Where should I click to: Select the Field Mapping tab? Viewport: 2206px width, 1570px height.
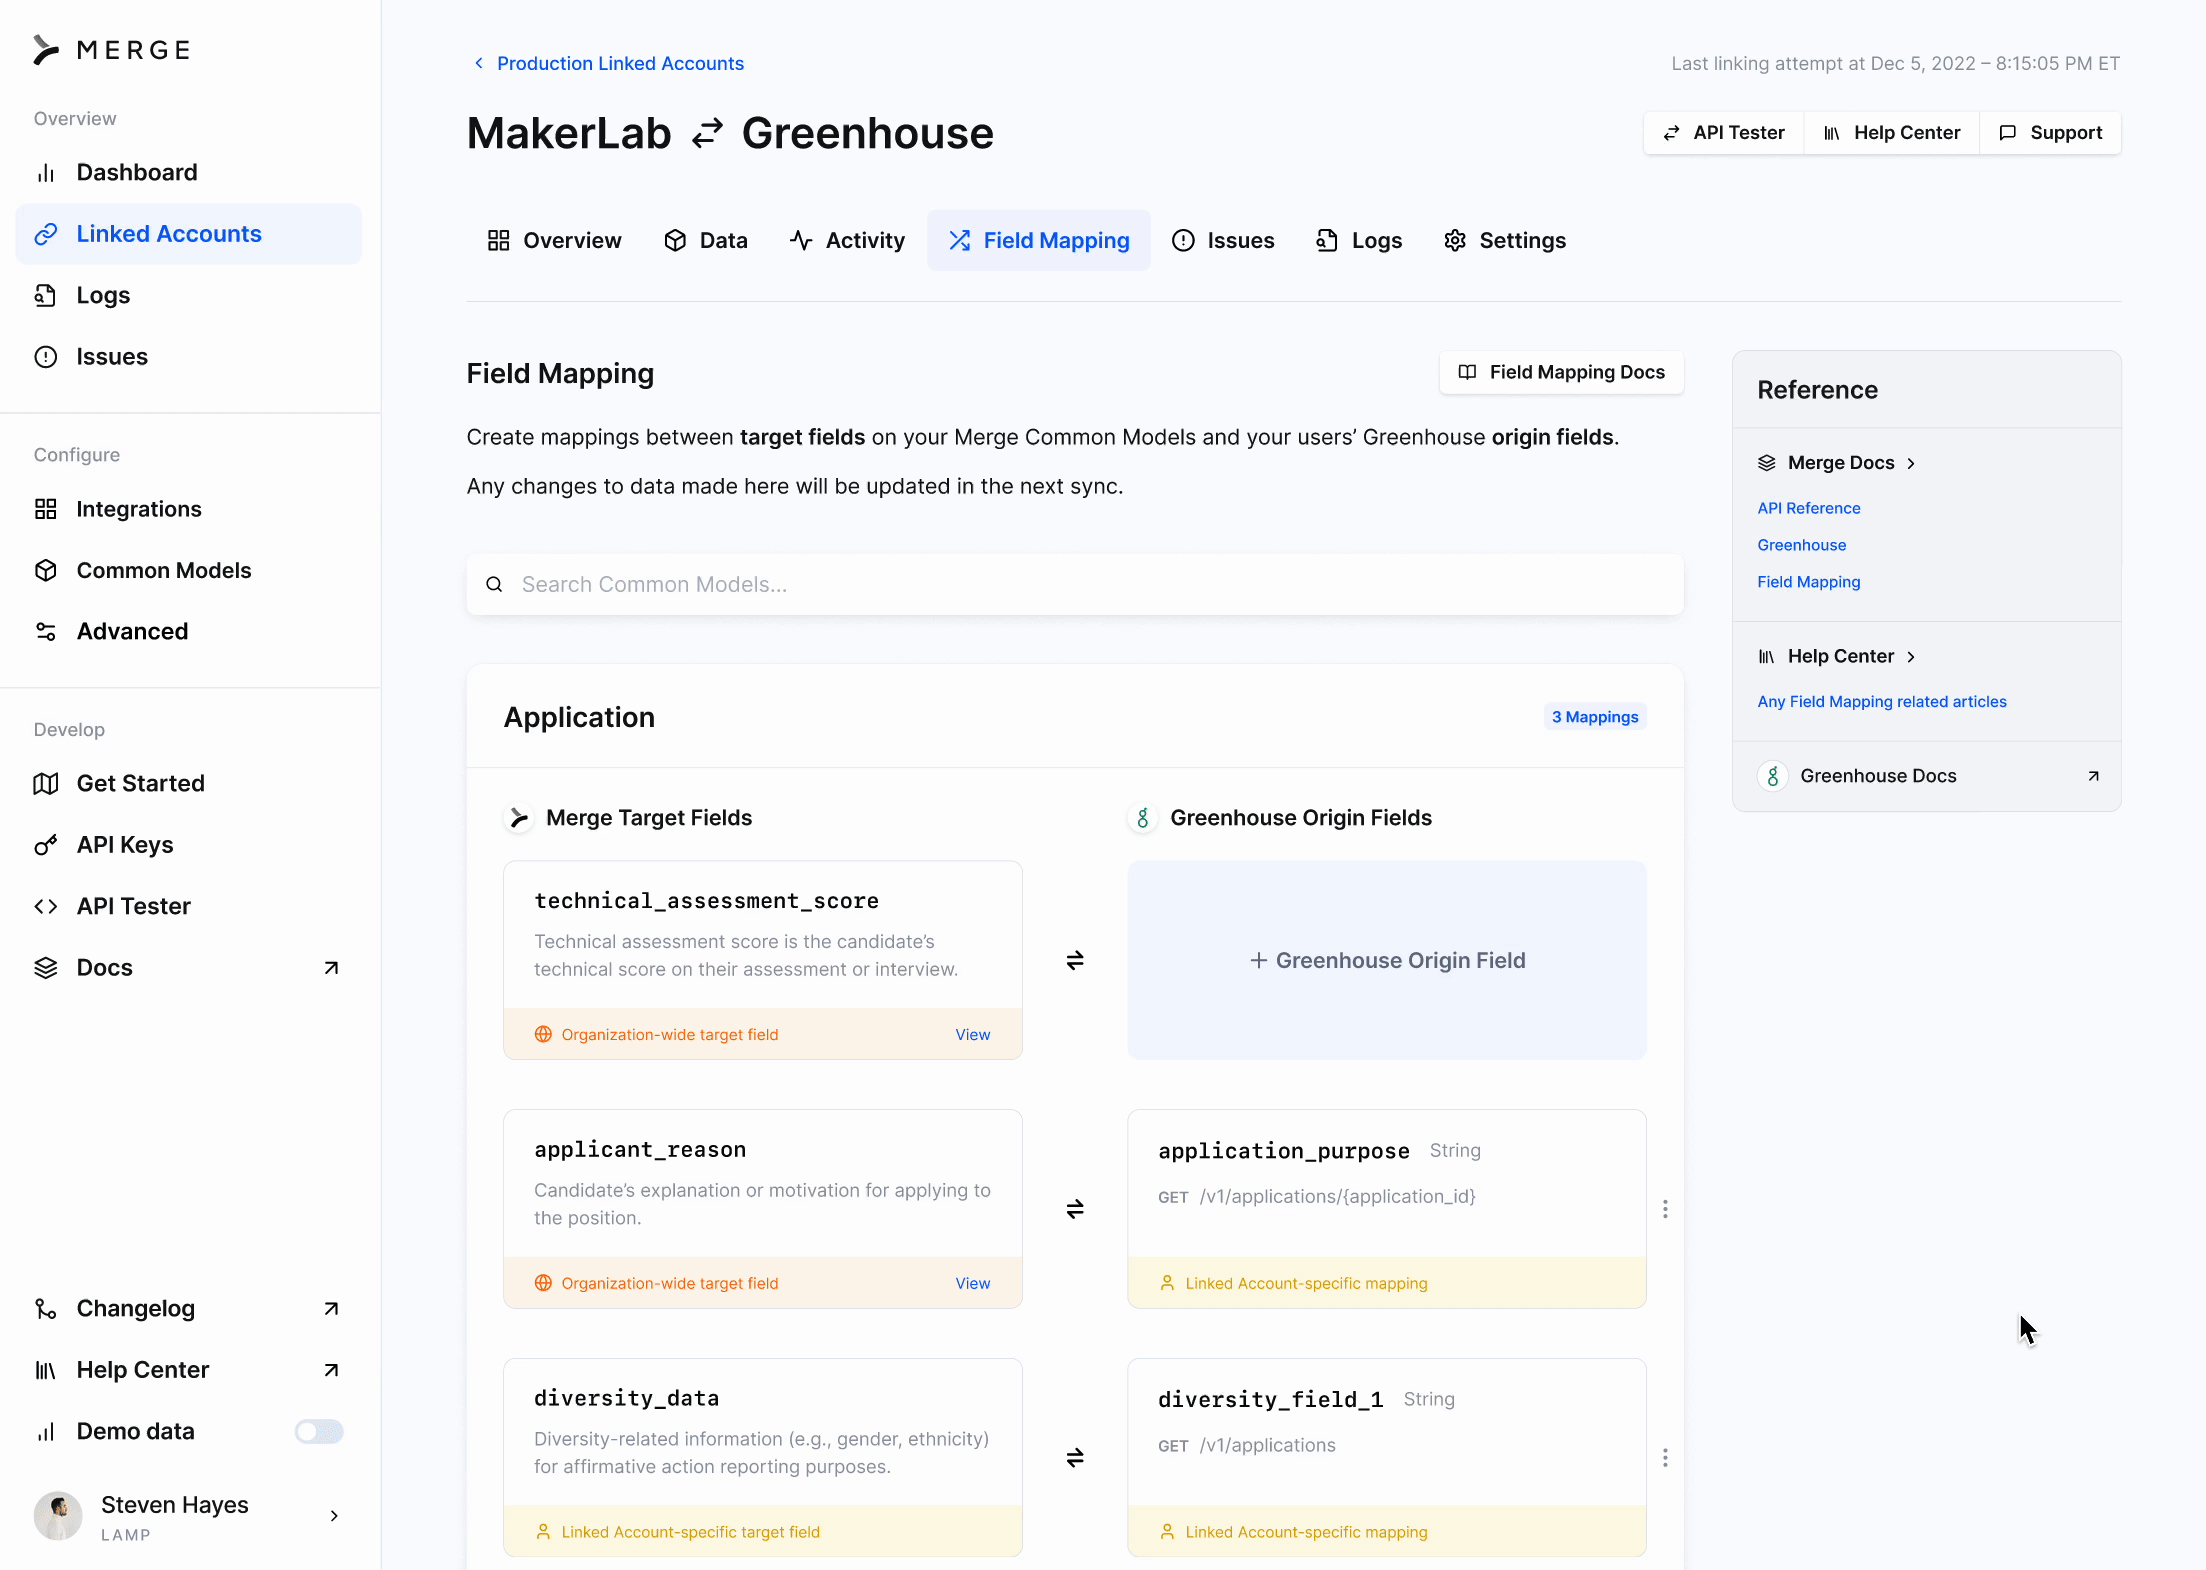click(x=1039, y=240)
